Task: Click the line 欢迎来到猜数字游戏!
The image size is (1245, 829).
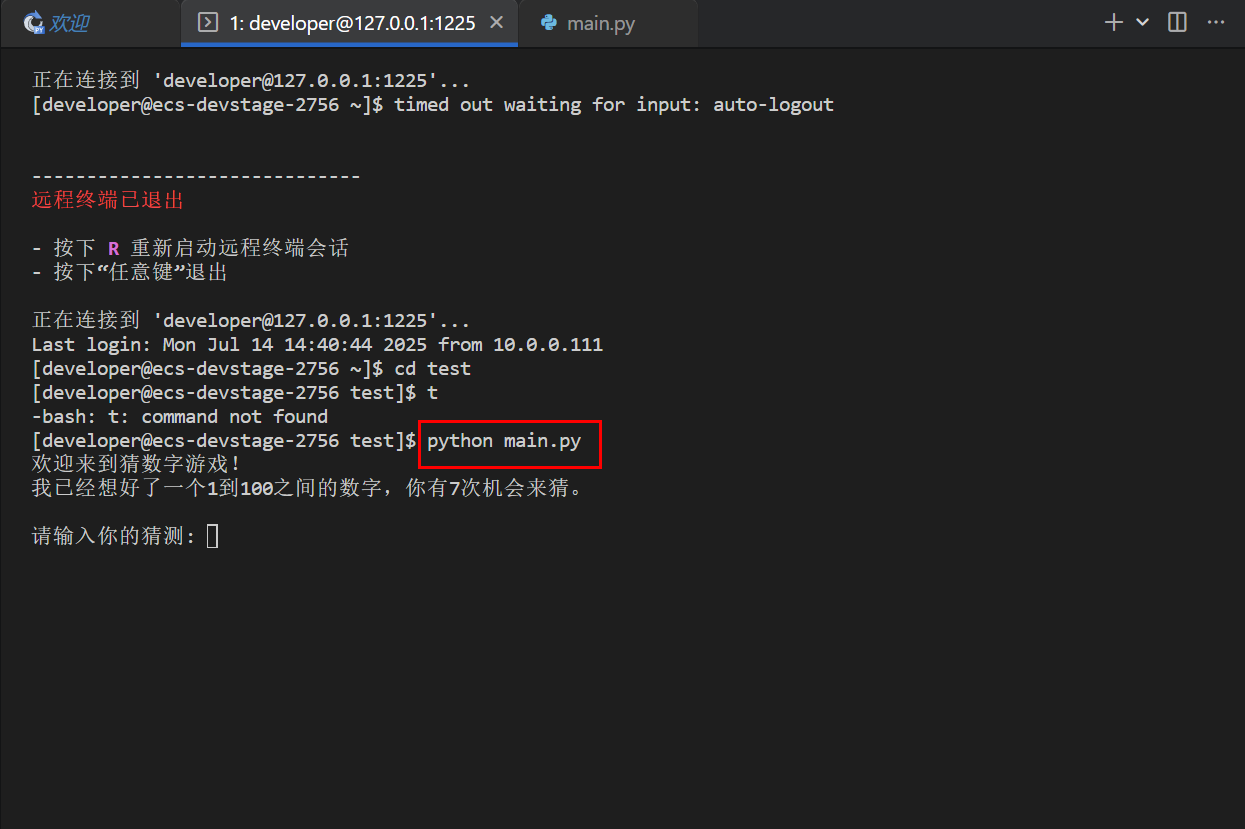Action: point(136,465)
